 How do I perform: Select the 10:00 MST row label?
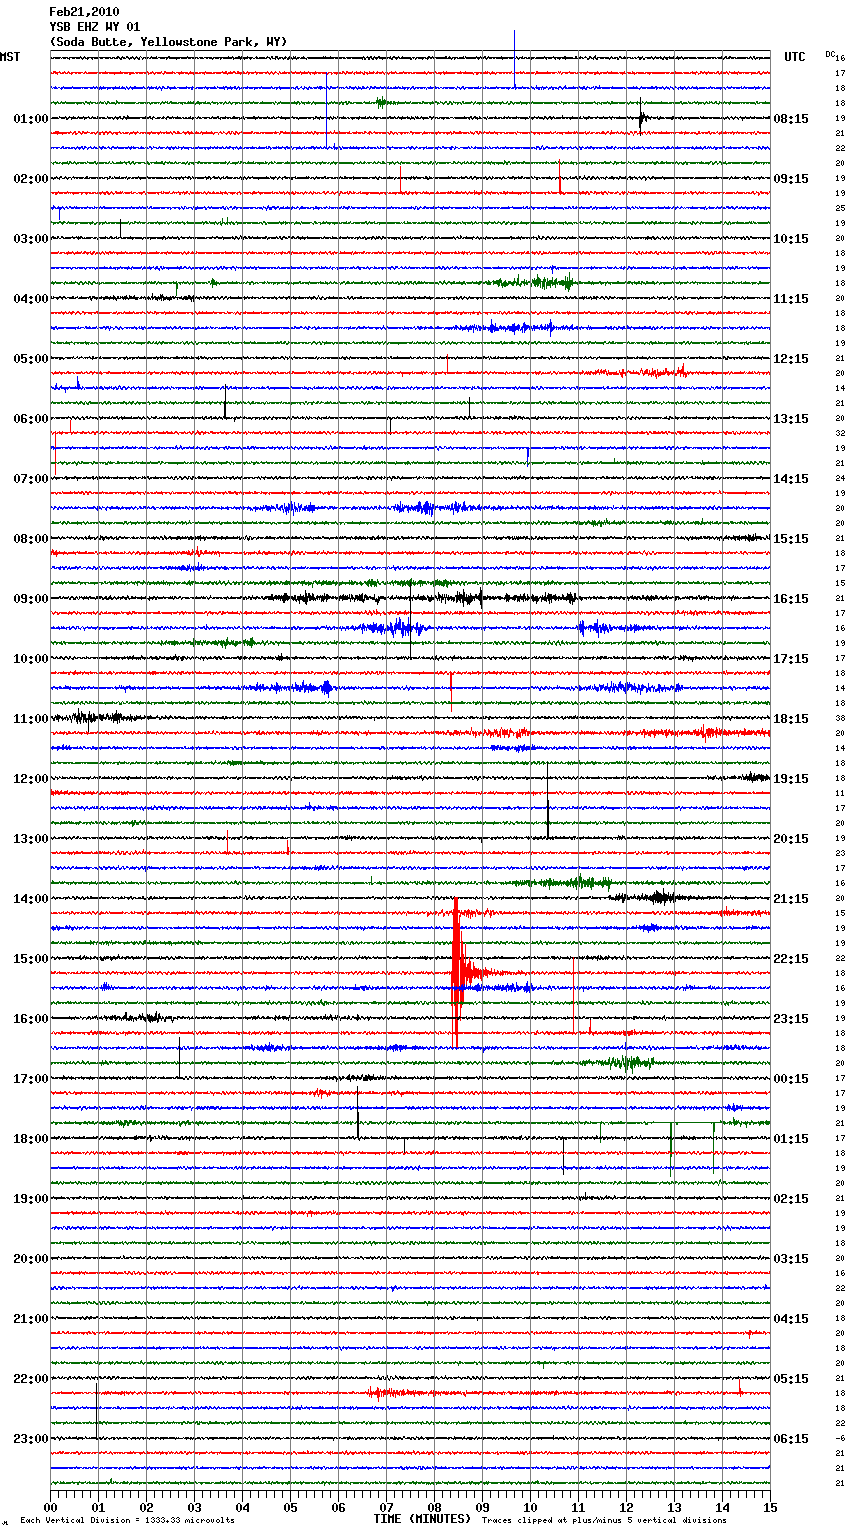(x=30, y=659)
